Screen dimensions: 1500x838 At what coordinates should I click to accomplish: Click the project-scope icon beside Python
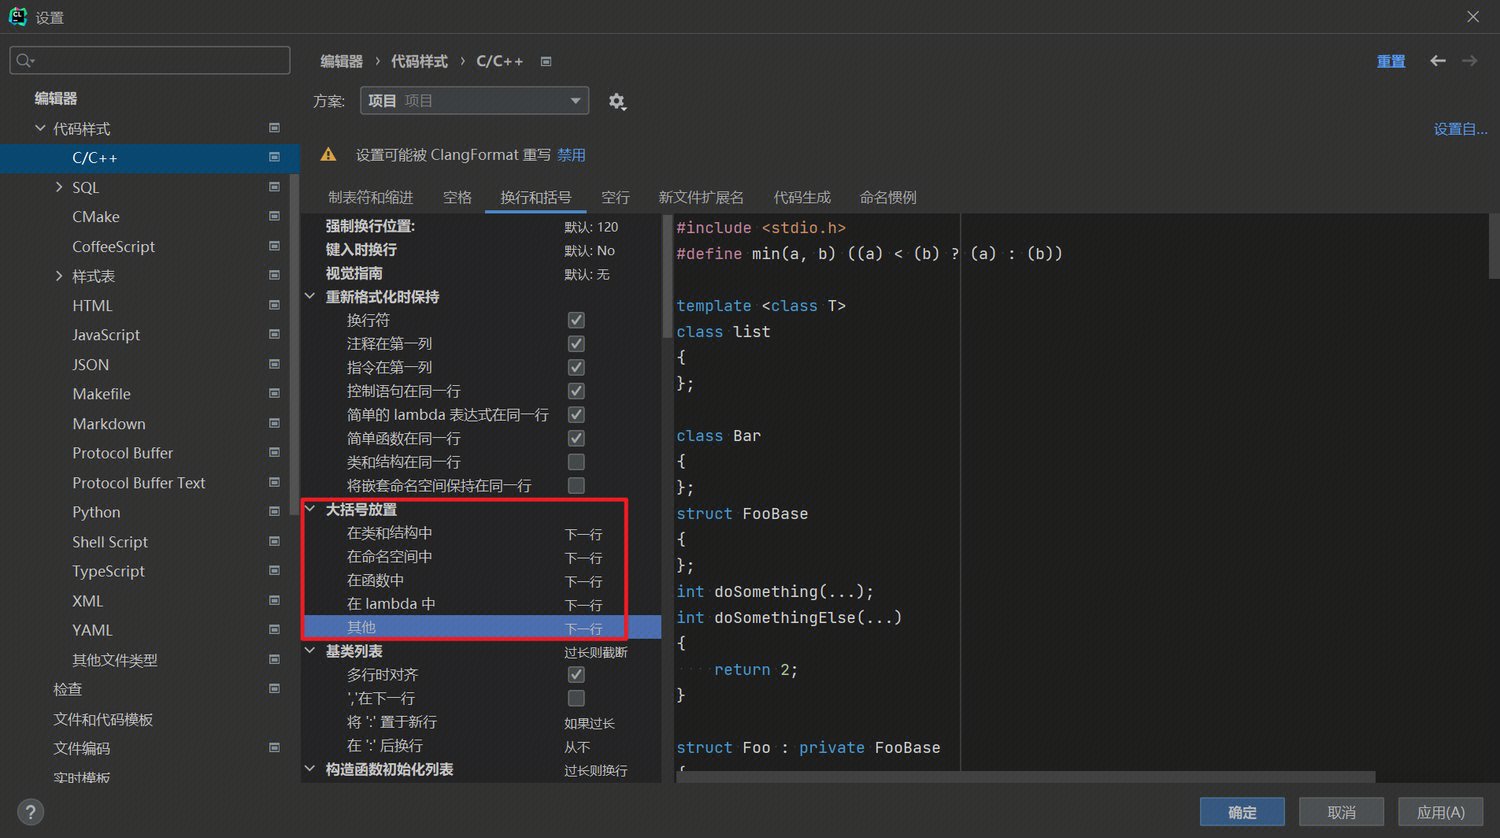tap(274, 512)
